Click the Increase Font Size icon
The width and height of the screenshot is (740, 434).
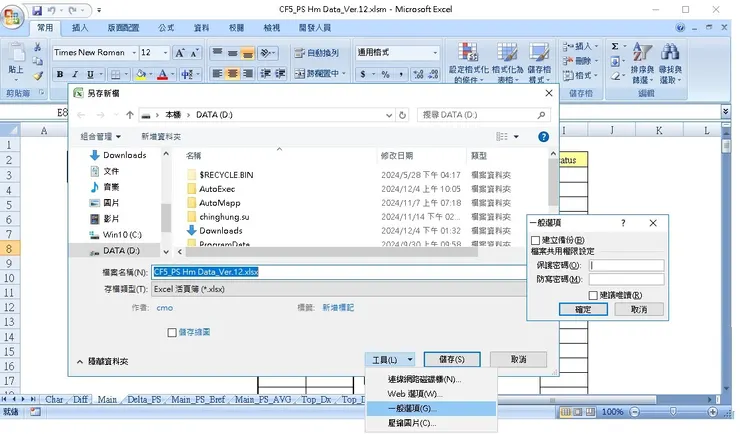click(x=179, y=53)
